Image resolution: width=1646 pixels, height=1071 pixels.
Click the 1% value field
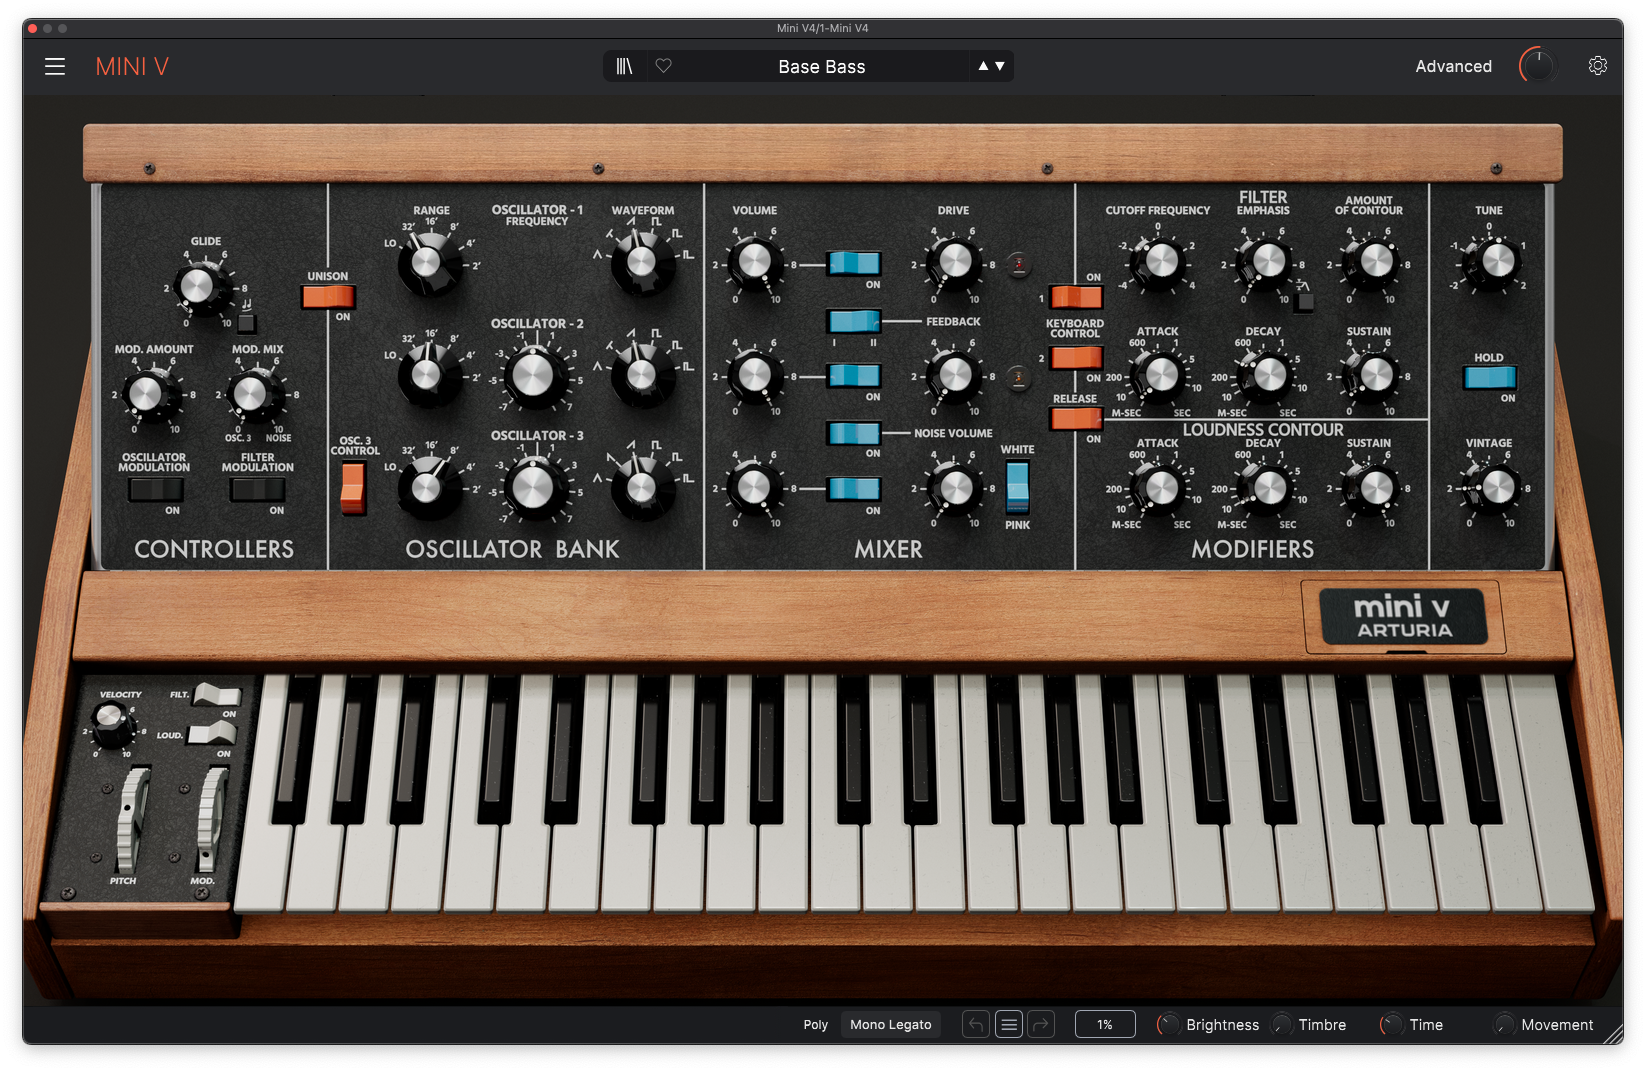1105,1024
